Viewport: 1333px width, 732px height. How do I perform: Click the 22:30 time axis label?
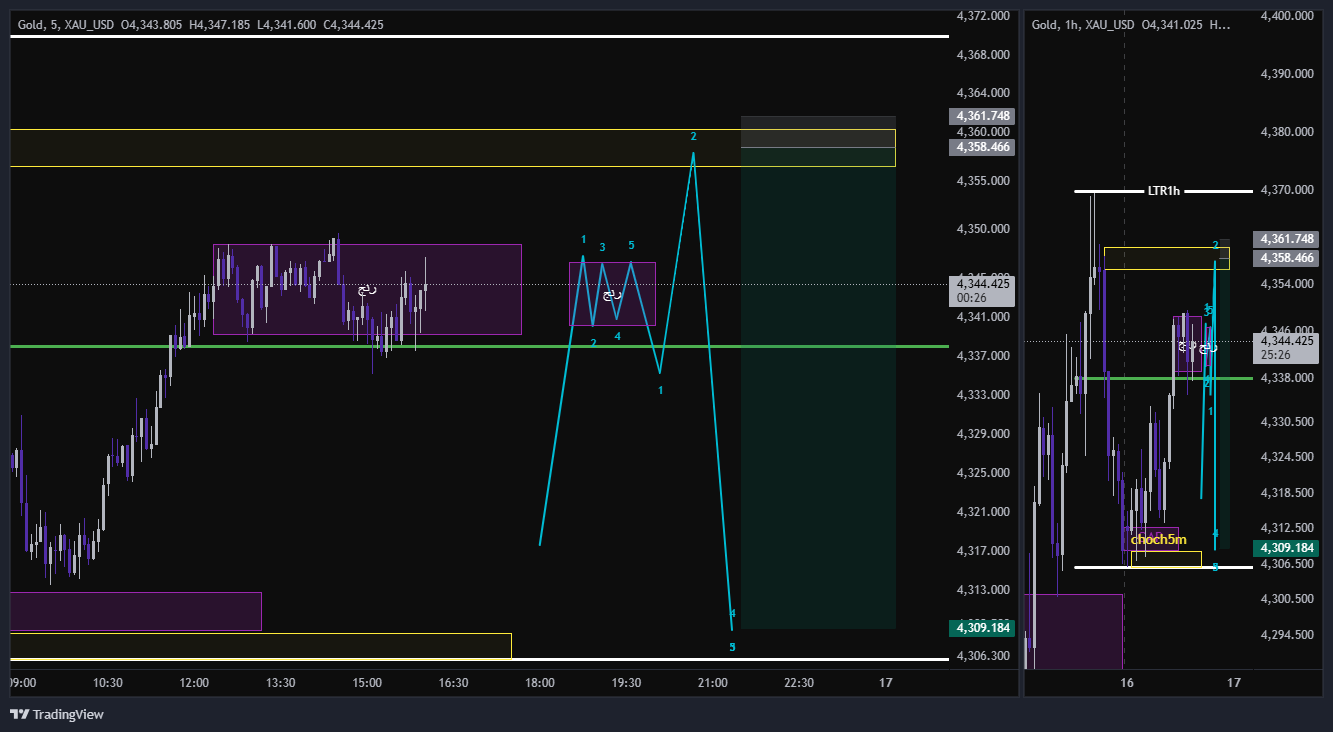799,683
